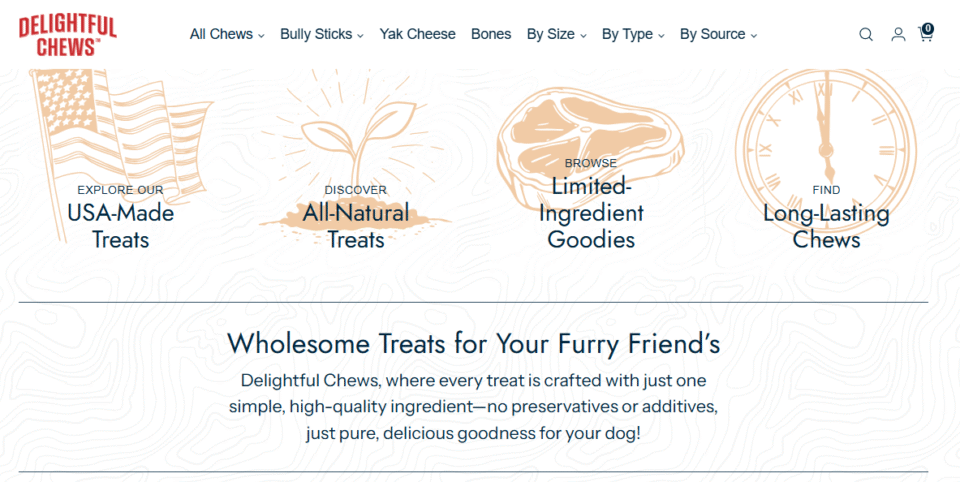
Task: Expand the By Source dropdown
Action: [718, 34]
